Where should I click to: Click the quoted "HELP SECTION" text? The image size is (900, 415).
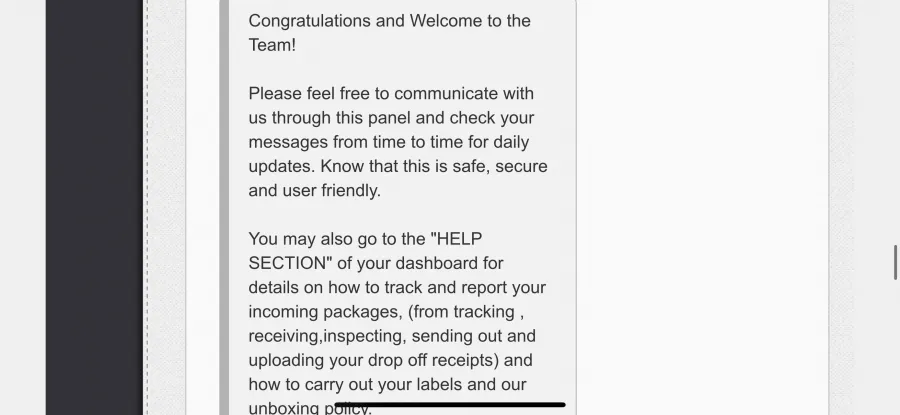(x=365, y=251)
